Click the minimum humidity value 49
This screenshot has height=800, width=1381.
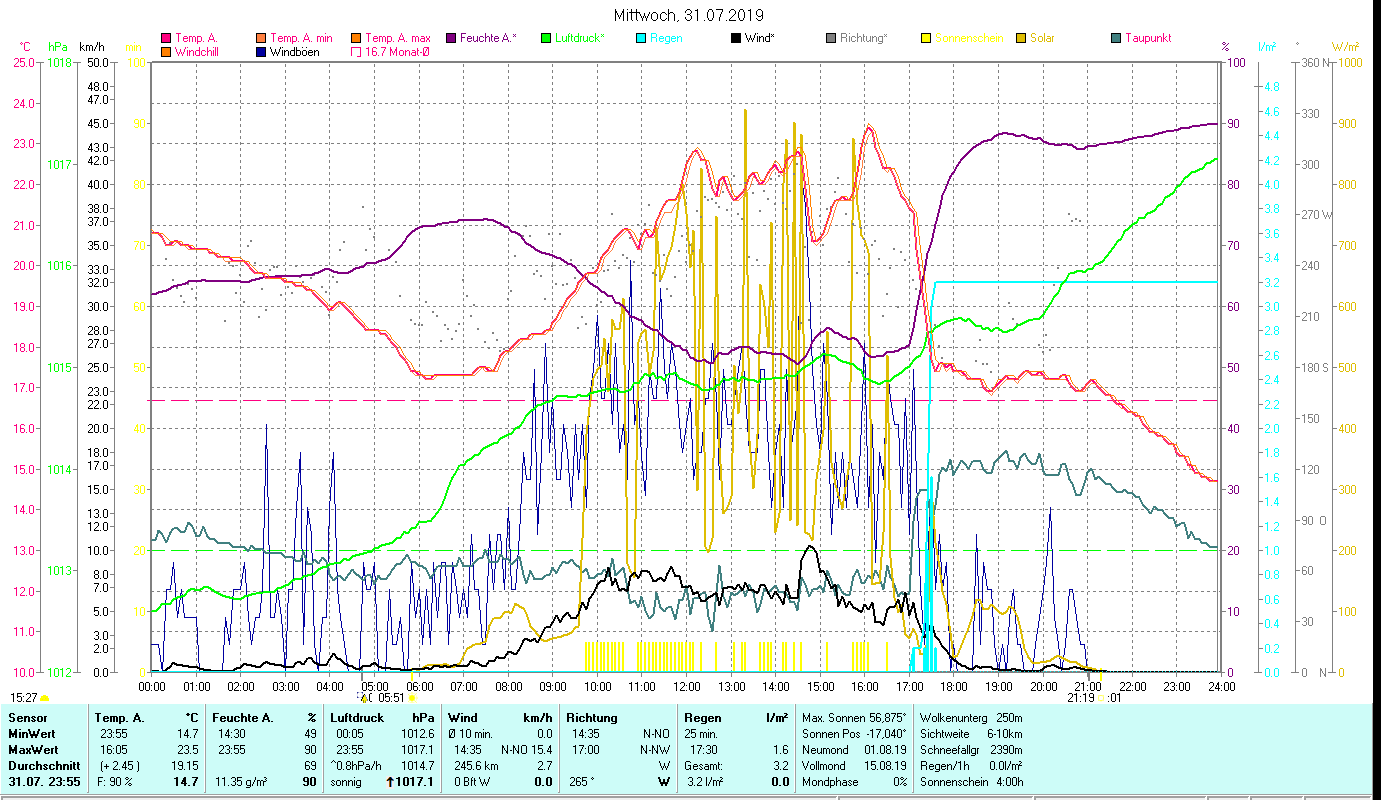(x=310, y=733)
